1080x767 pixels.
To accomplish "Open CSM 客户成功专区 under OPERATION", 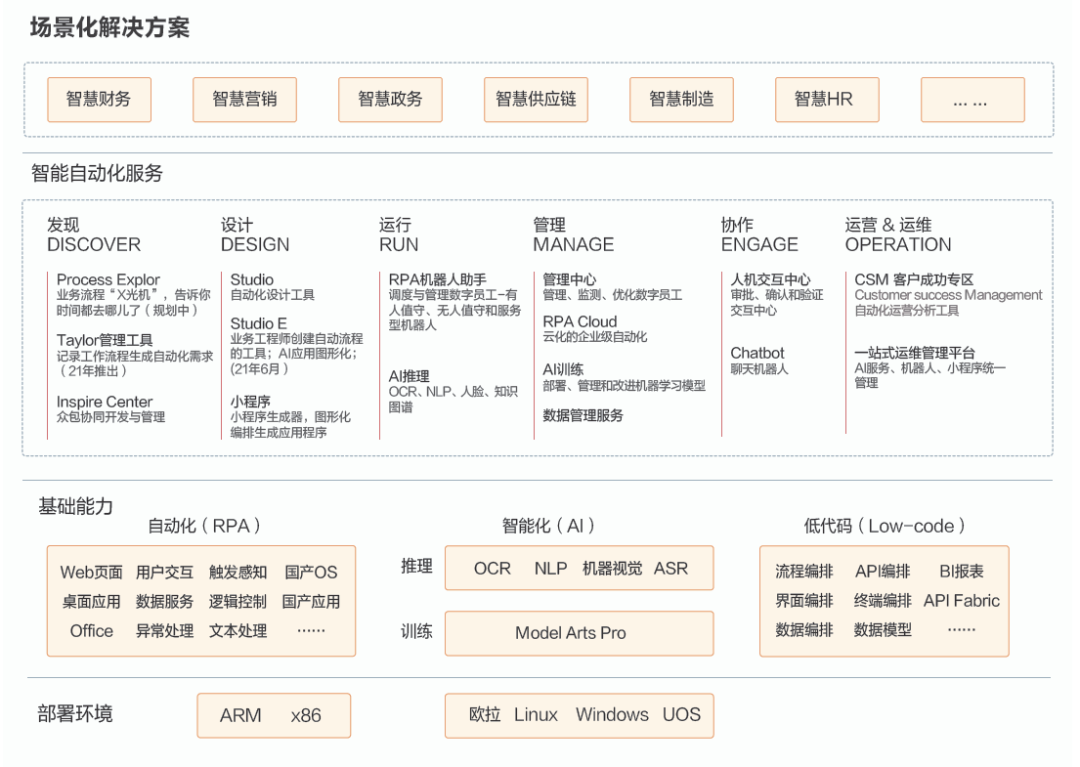I will pyautogui.click(x=913, y=280).
